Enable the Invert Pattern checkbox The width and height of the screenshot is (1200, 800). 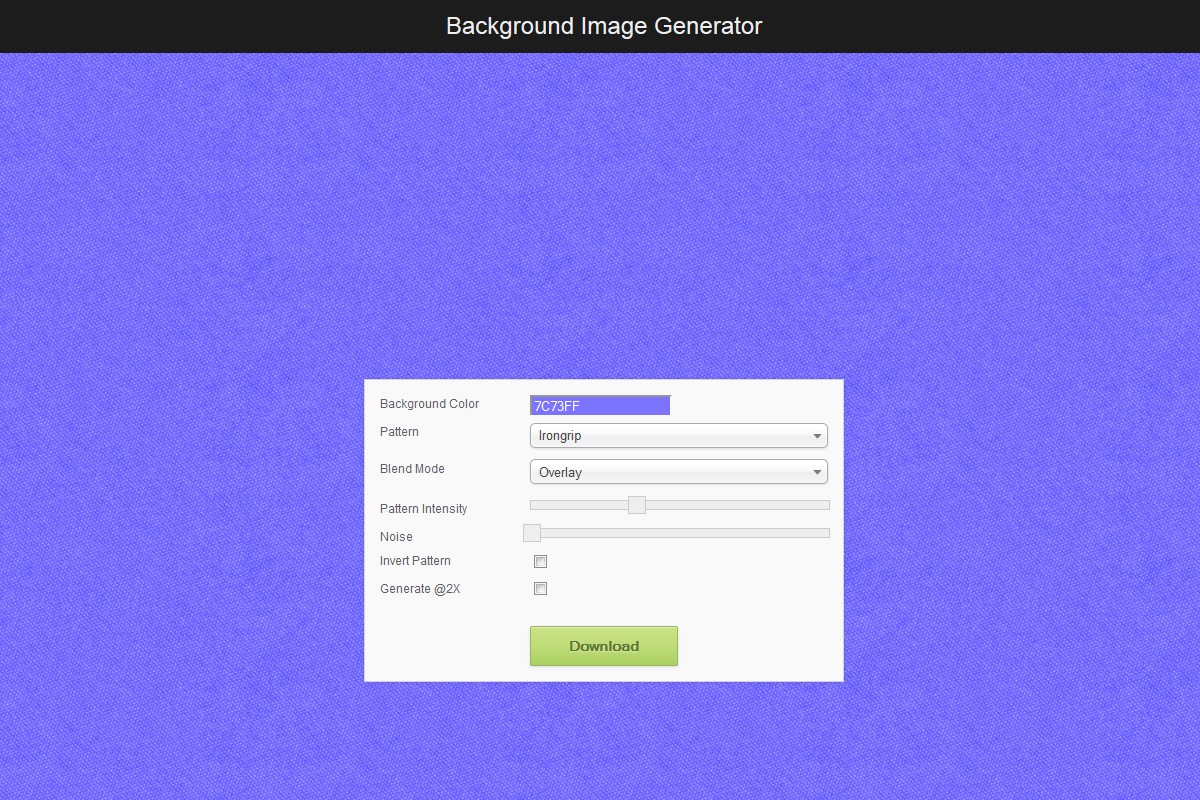(541, 561)
